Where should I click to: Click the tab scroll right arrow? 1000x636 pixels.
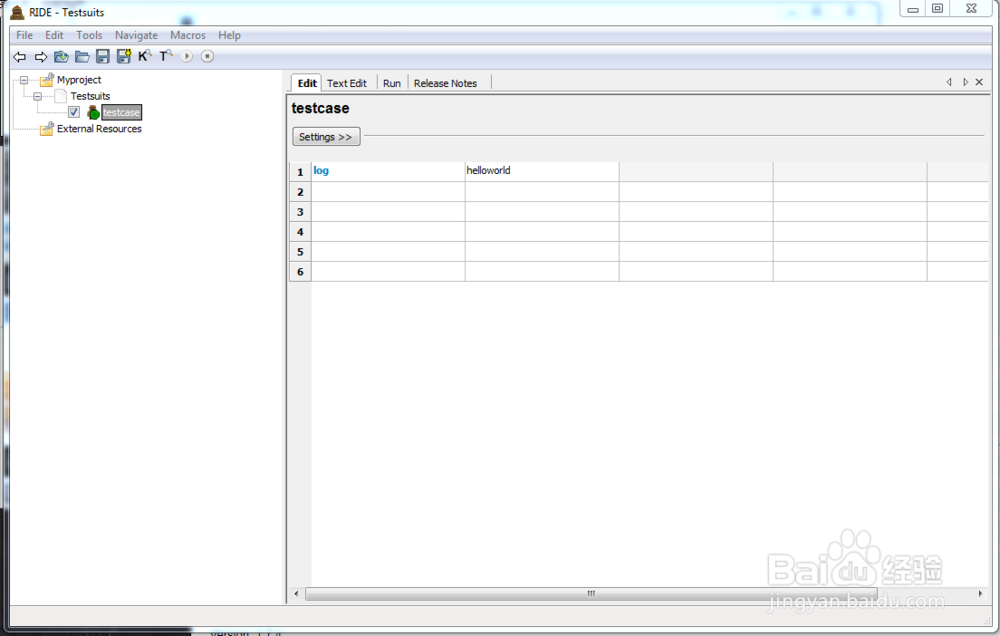tap(965, 82)
